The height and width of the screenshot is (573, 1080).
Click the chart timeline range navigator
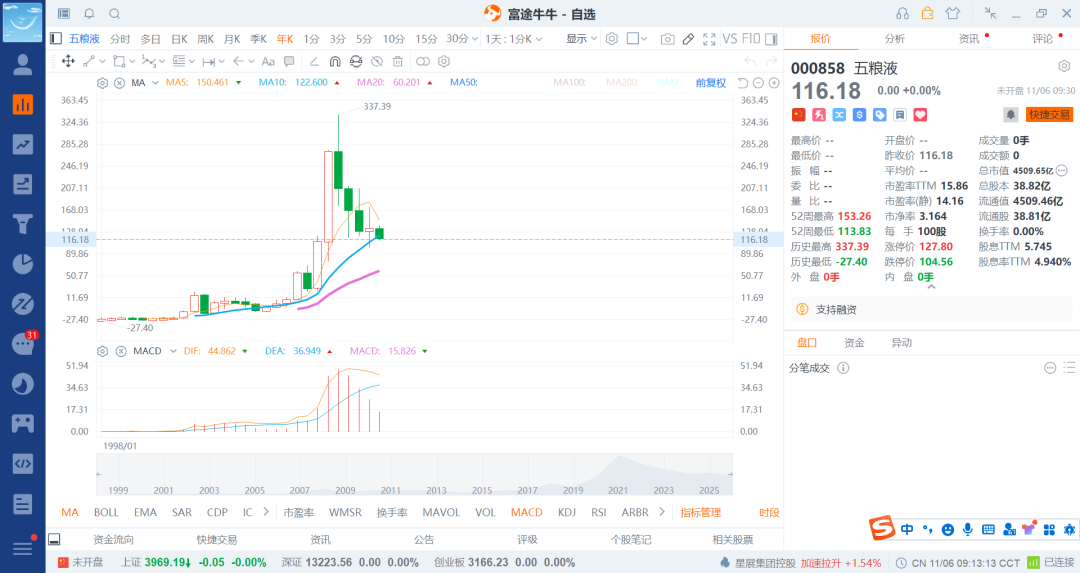(415, 474)
